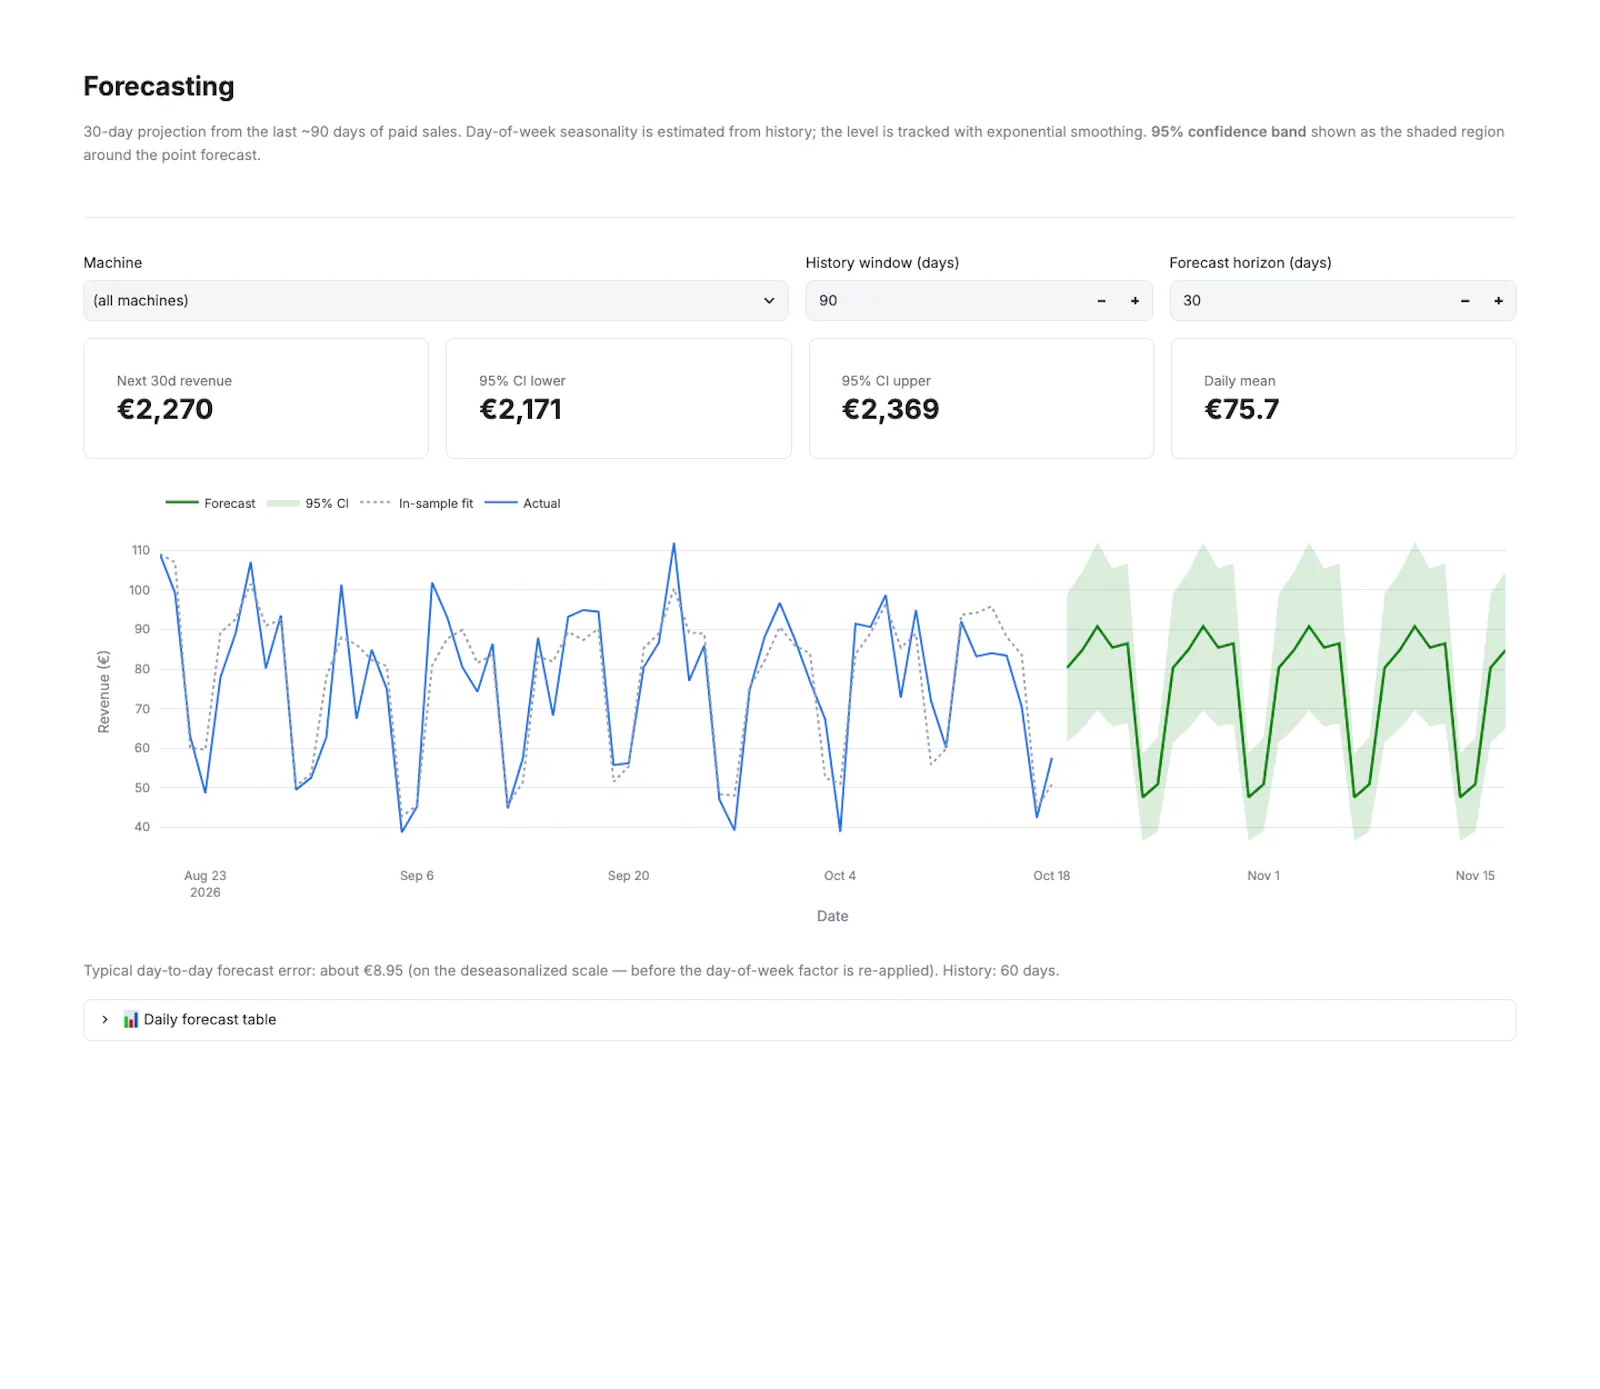Click the Date x-axis title

click(x=832, y=916)
